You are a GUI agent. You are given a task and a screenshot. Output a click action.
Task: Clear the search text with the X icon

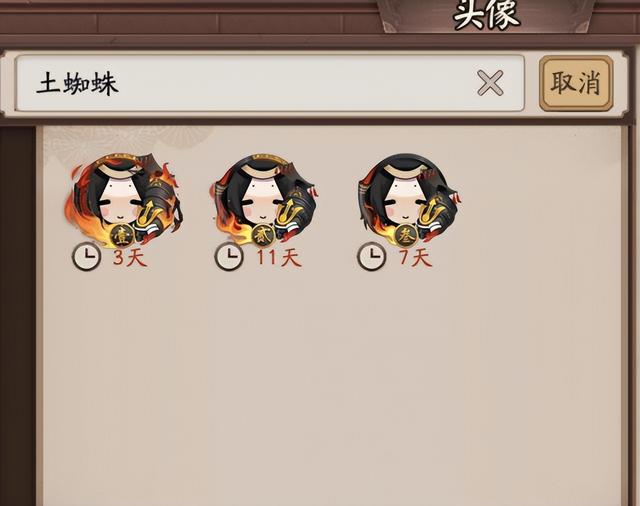(490, 83)
